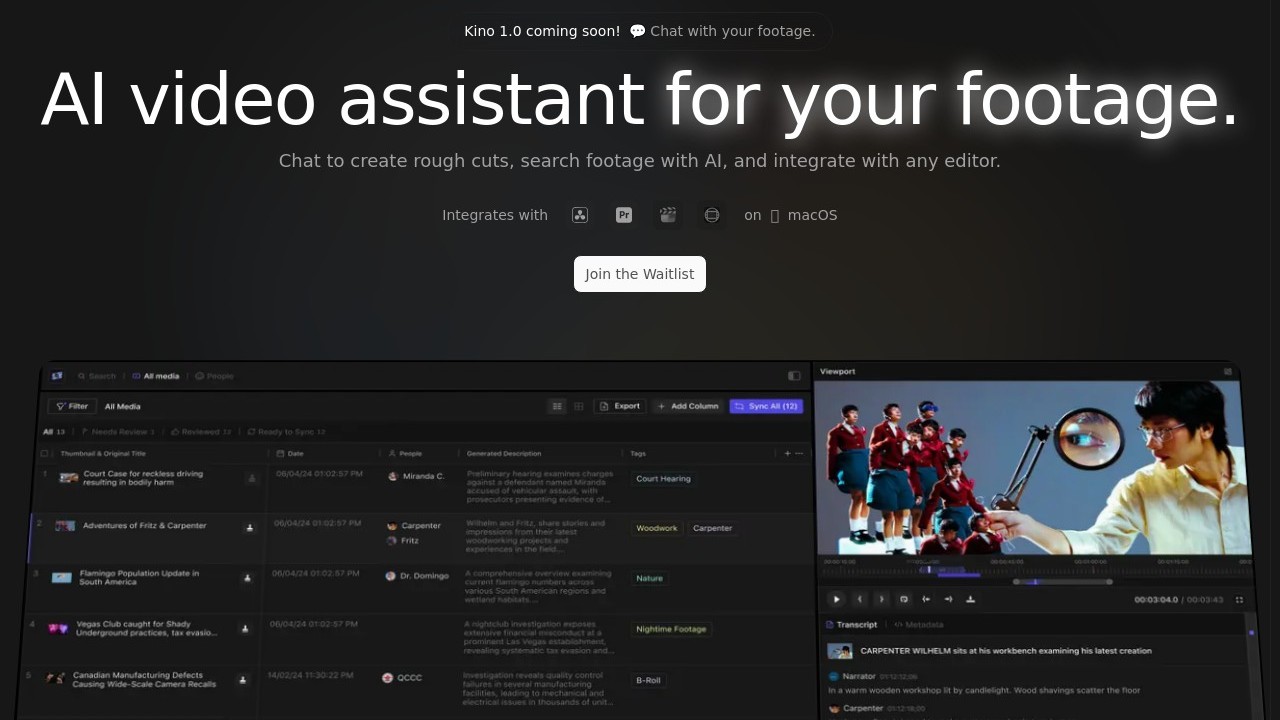Tick the select-all checkbox in the table header

click(x=44, y=453)
